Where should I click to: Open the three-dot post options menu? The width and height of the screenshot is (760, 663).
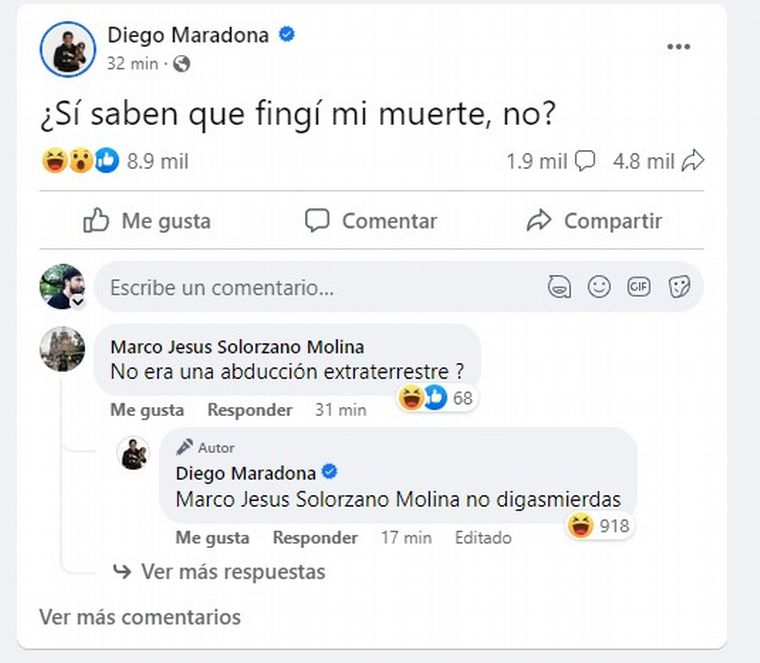tap(679, 47)
